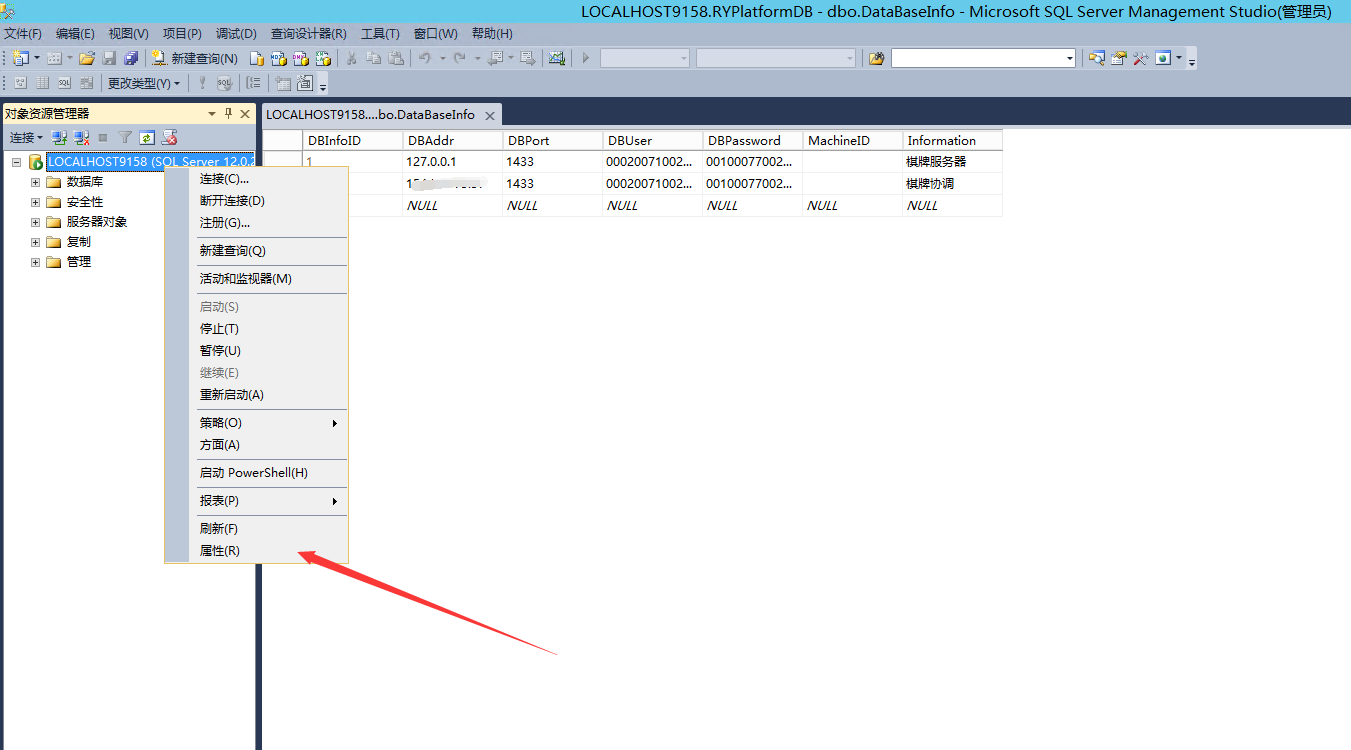
Task: Choose 重新启动(A) in the context menu
Action: pyautogui.click(x=232, y=395)
